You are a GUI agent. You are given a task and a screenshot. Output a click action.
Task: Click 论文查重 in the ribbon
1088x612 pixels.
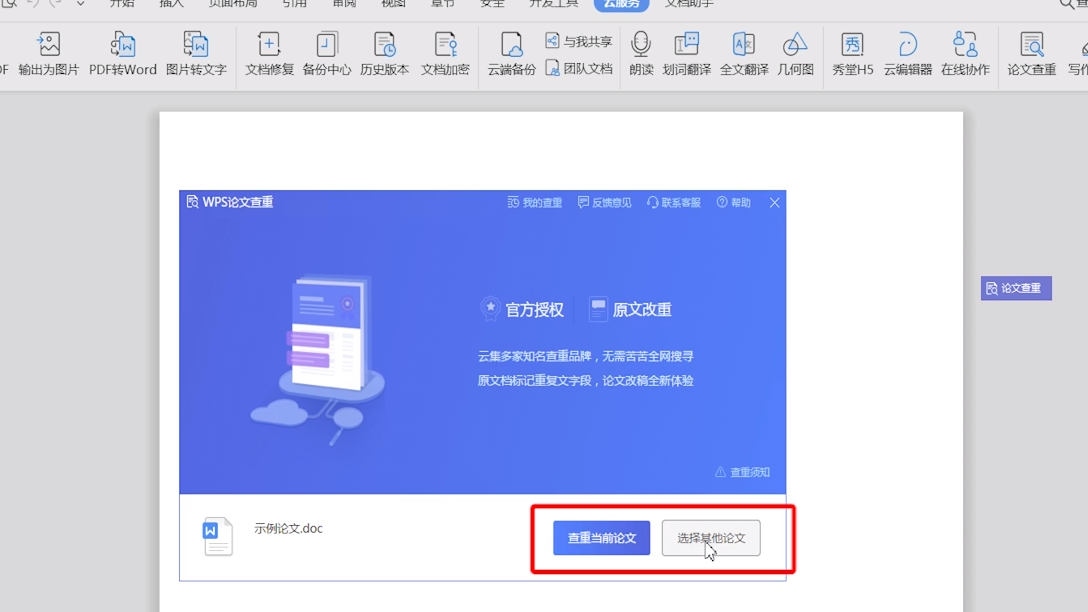(1032, 53)
